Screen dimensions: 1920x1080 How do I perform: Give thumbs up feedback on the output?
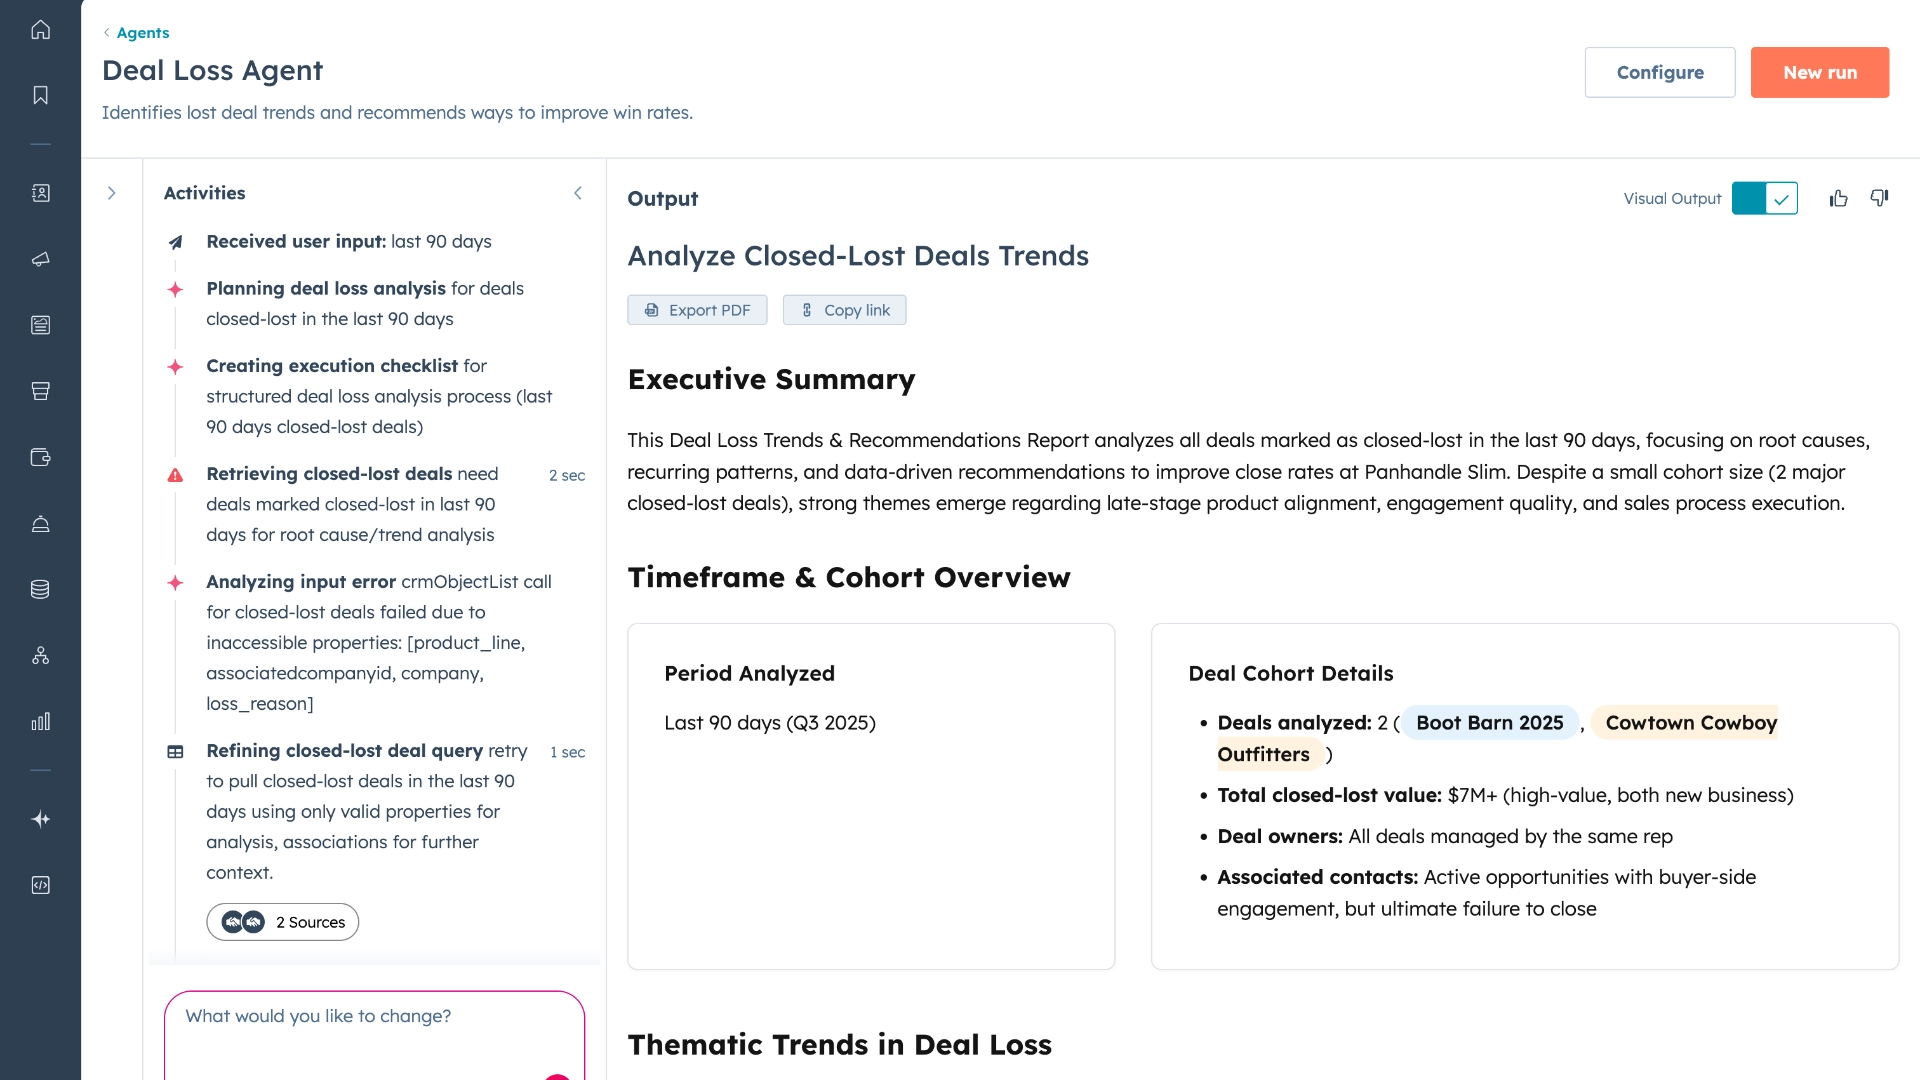point(1838,198)
